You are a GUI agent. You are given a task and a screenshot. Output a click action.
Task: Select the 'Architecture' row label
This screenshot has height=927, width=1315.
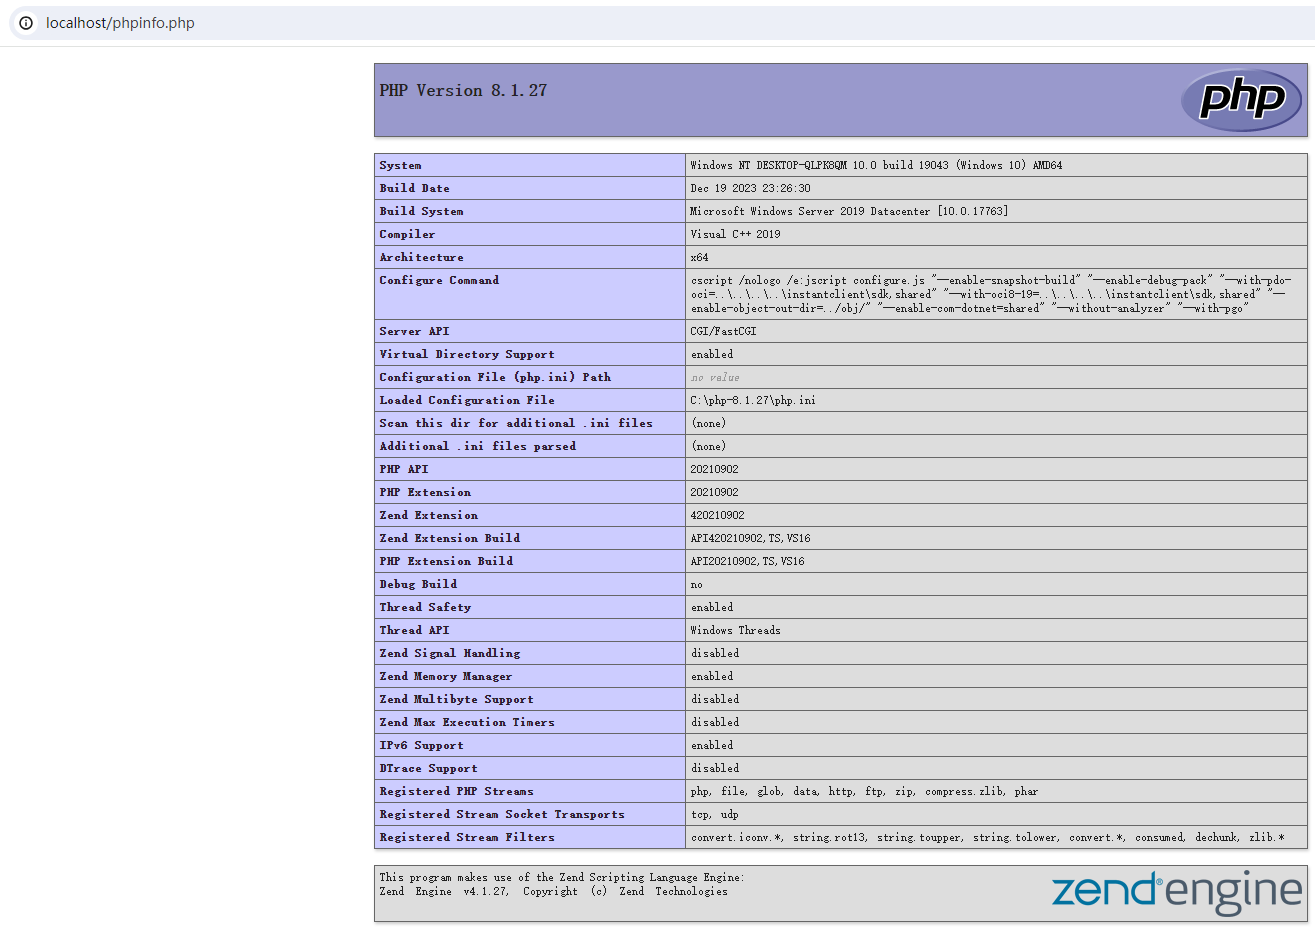(421, 258)
